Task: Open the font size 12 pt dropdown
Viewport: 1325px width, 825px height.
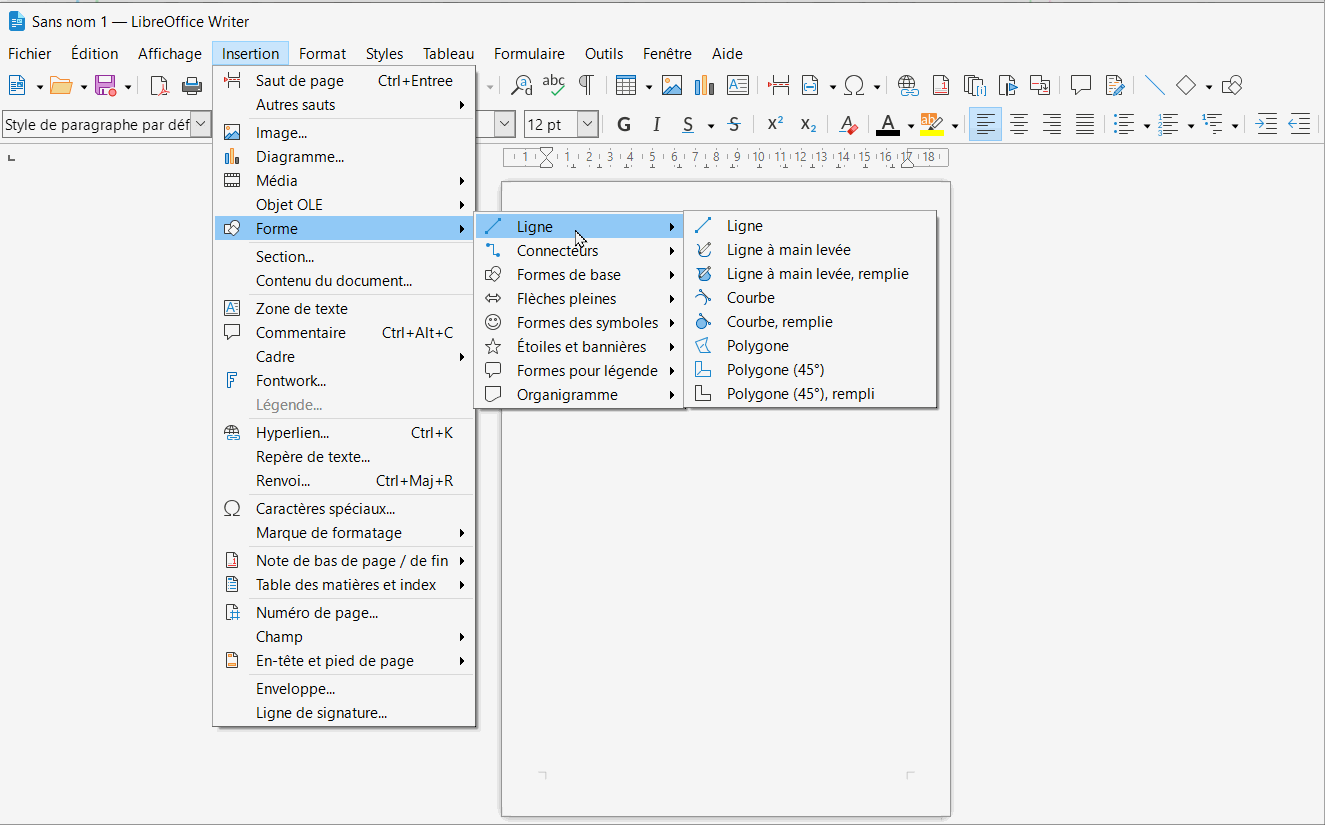Action: [x=588, y=125]
